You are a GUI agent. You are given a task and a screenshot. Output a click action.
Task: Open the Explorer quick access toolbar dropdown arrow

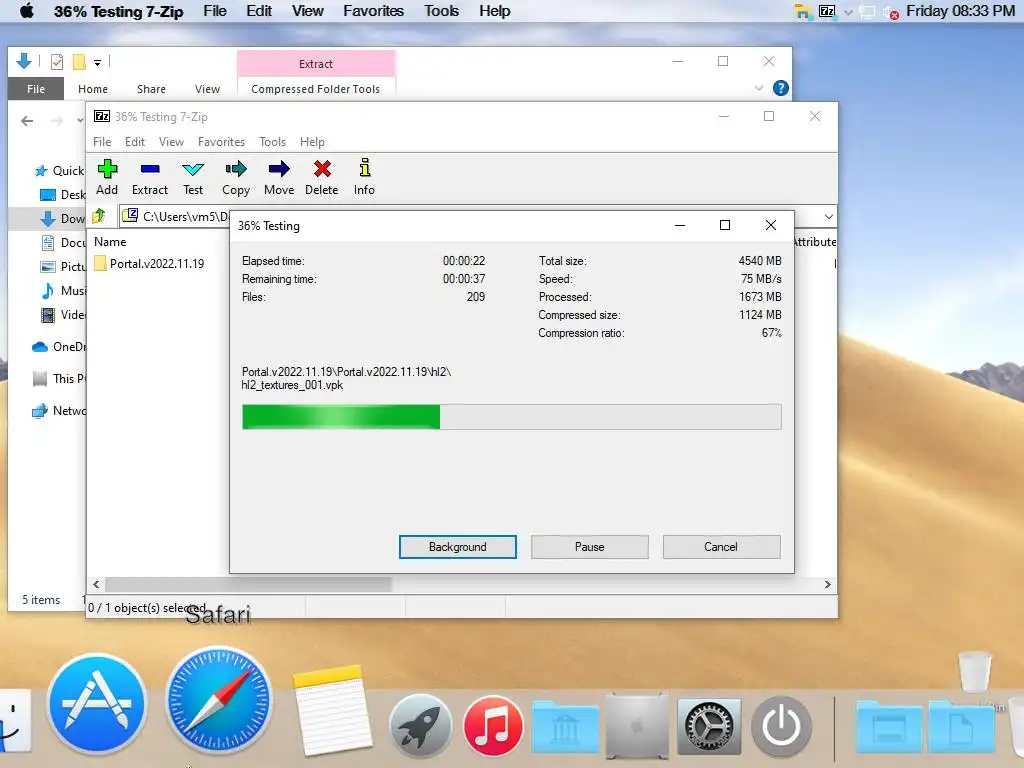(x=97, y=63)
